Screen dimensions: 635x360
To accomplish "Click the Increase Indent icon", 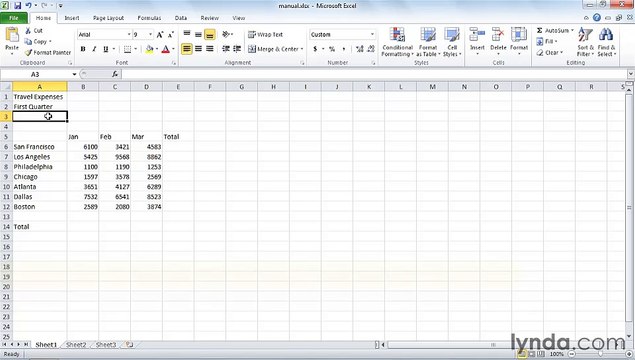I will [x=237, y=49].
